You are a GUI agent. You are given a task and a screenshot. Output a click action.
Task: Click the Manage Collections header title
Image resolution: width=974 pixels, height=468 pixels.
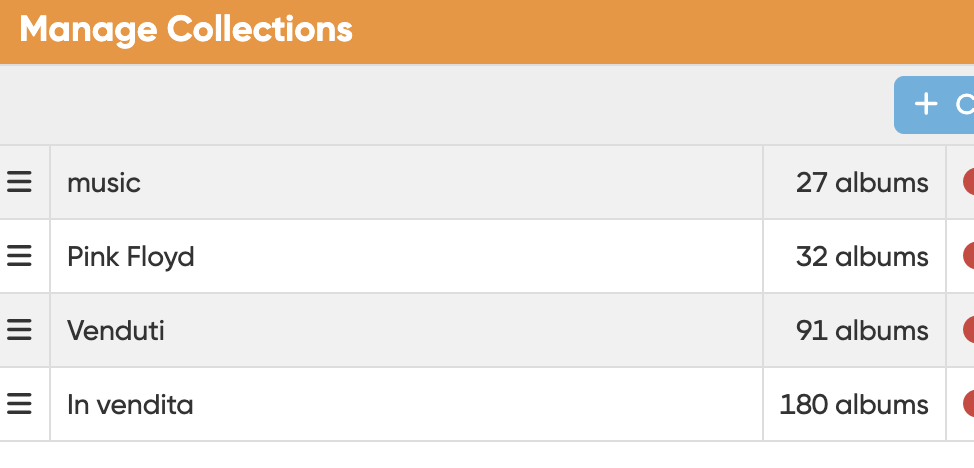pyautogui.click(x=186, y=29)
